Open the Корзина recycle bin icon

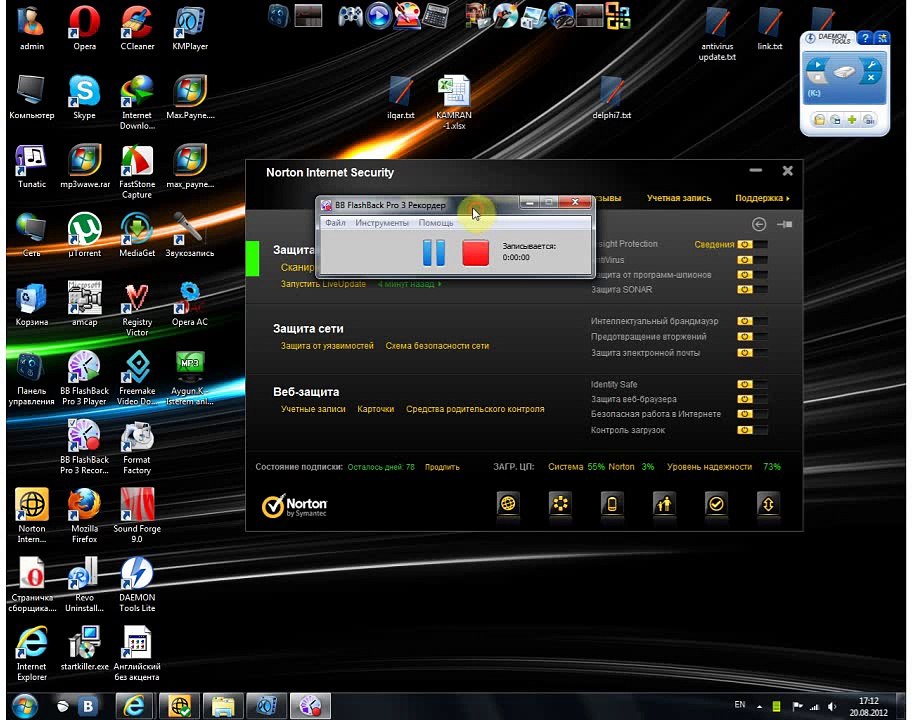pyautogui.click(x=31, y=304)
